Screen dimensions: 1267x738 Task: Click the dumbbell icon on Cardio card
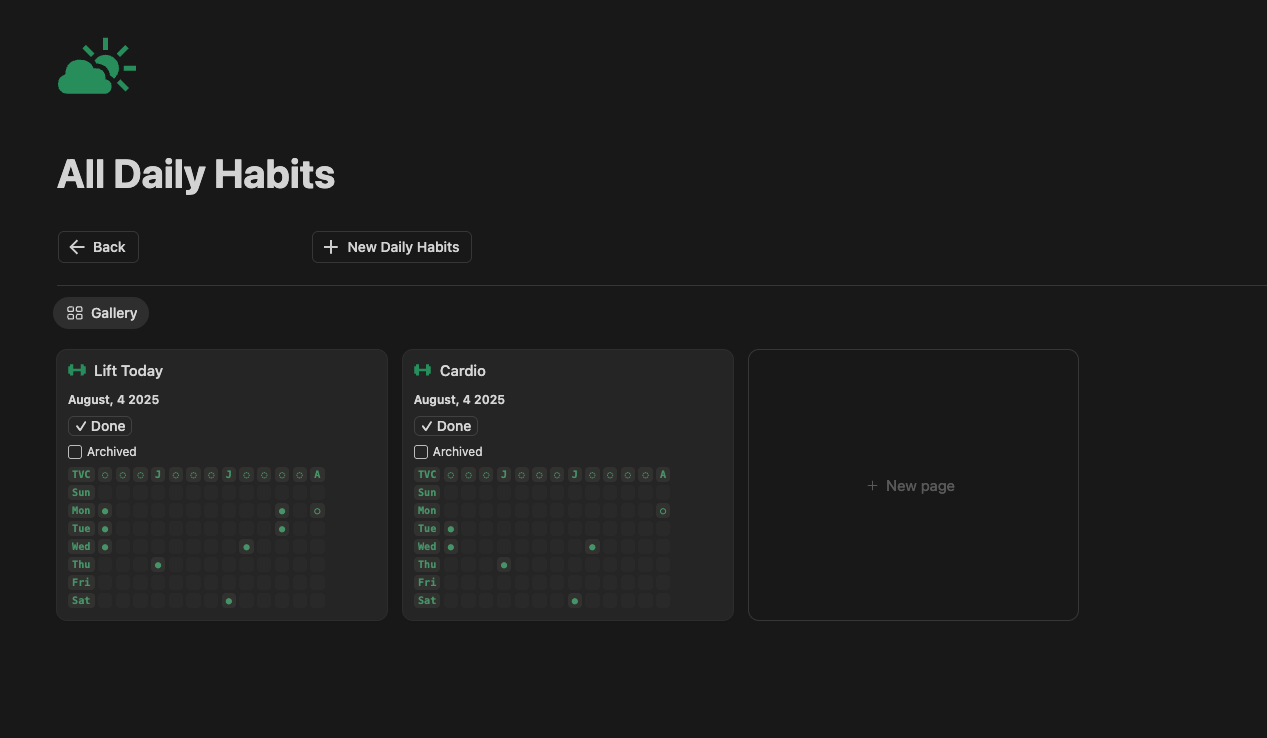tap(423, 370)
